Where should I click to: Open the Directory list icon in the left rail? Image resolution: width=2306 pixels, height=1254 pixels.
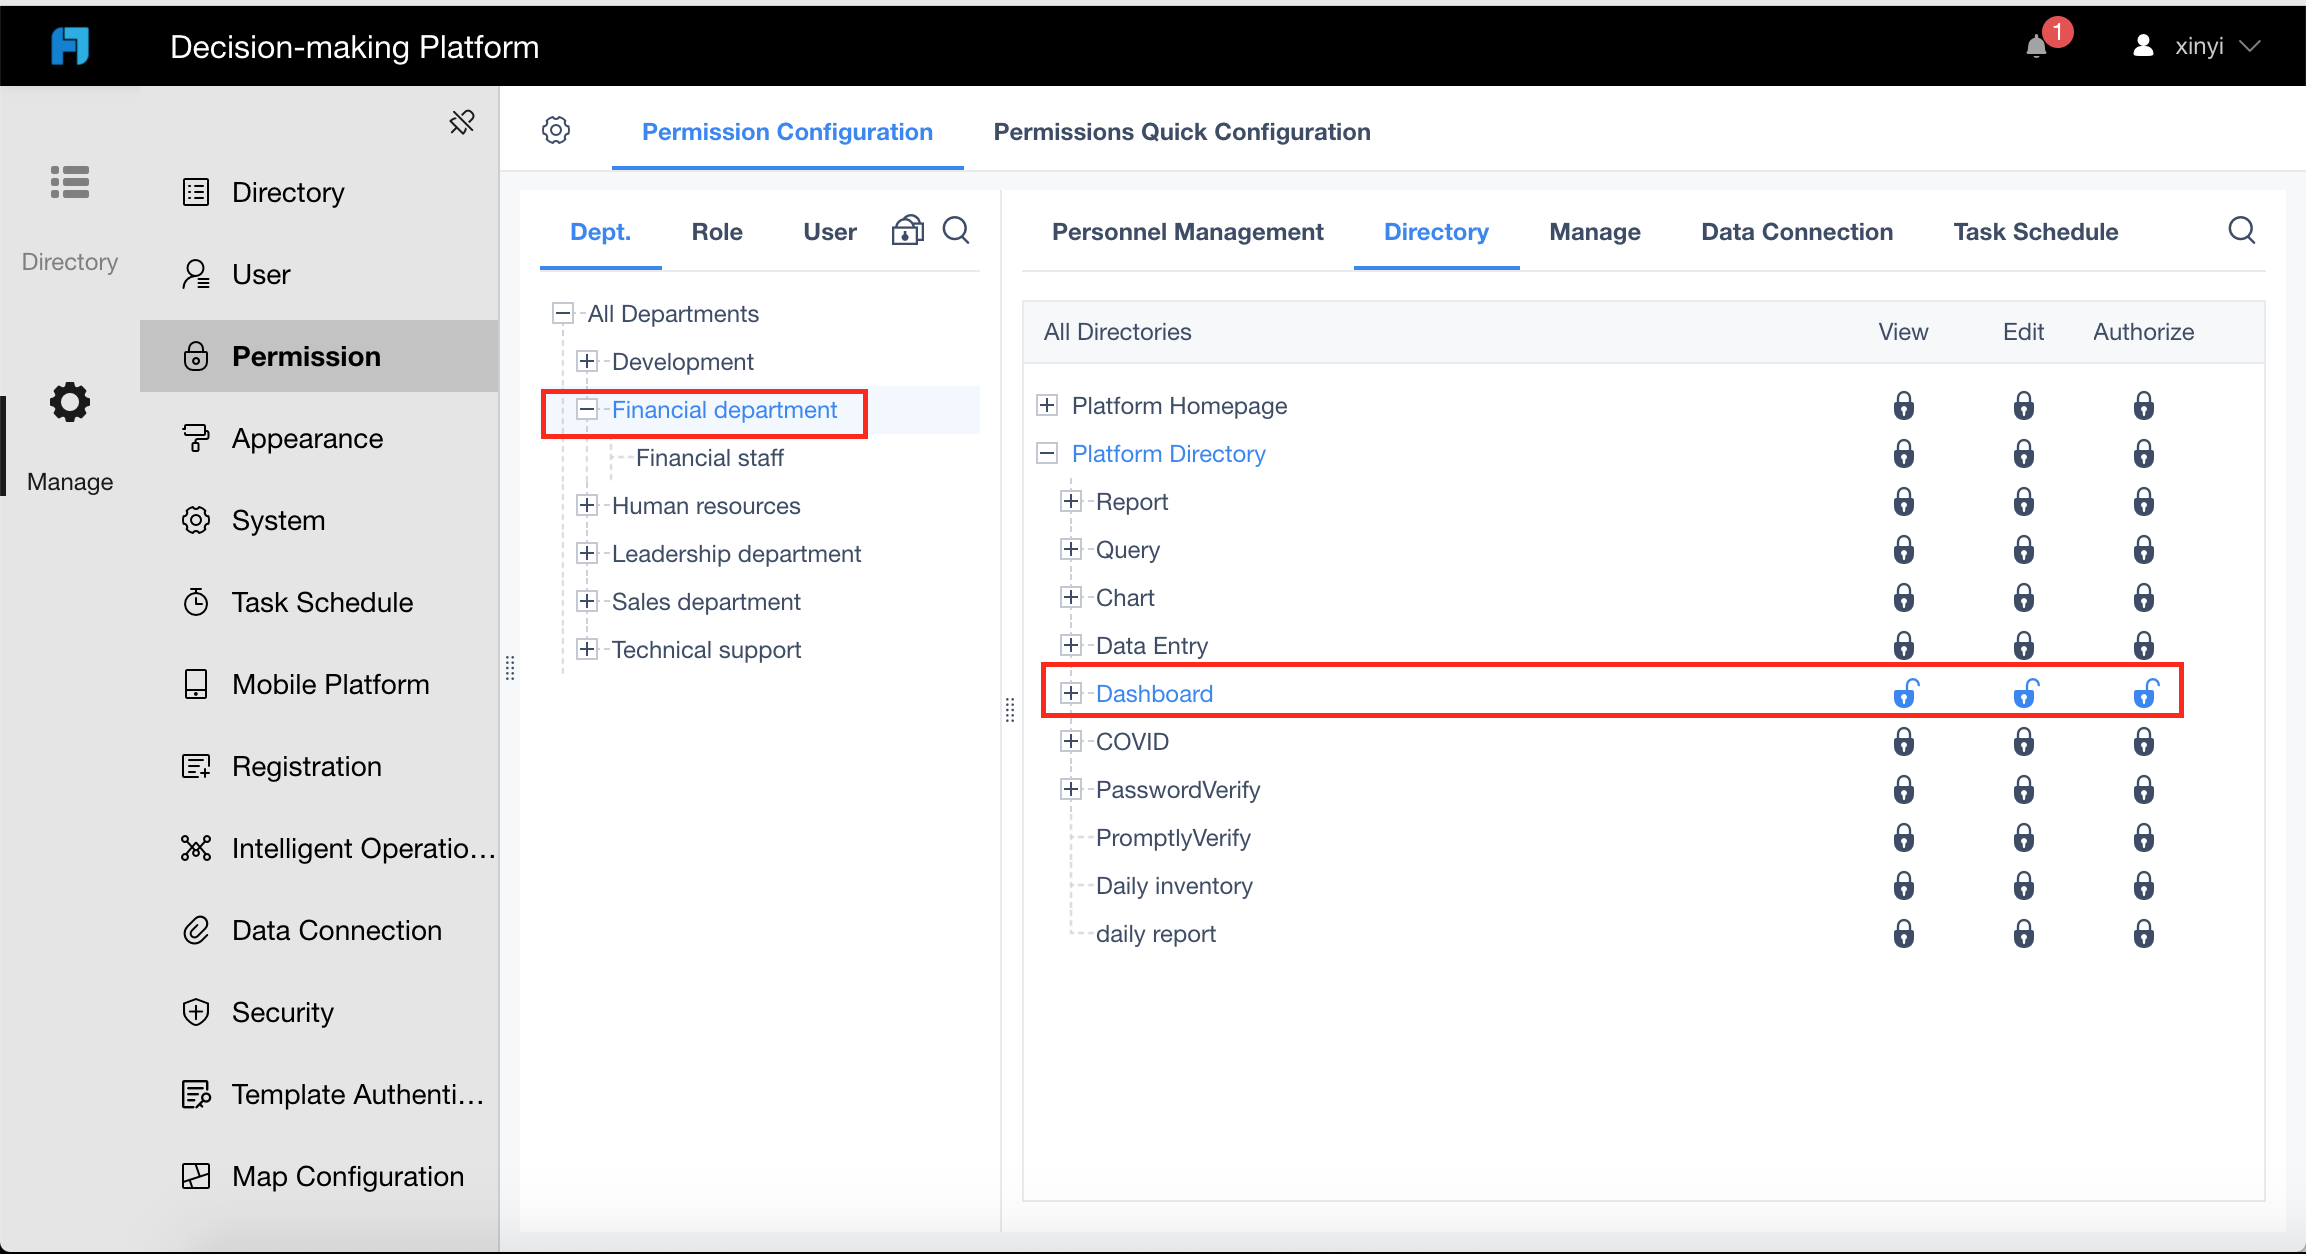point(70,183)
